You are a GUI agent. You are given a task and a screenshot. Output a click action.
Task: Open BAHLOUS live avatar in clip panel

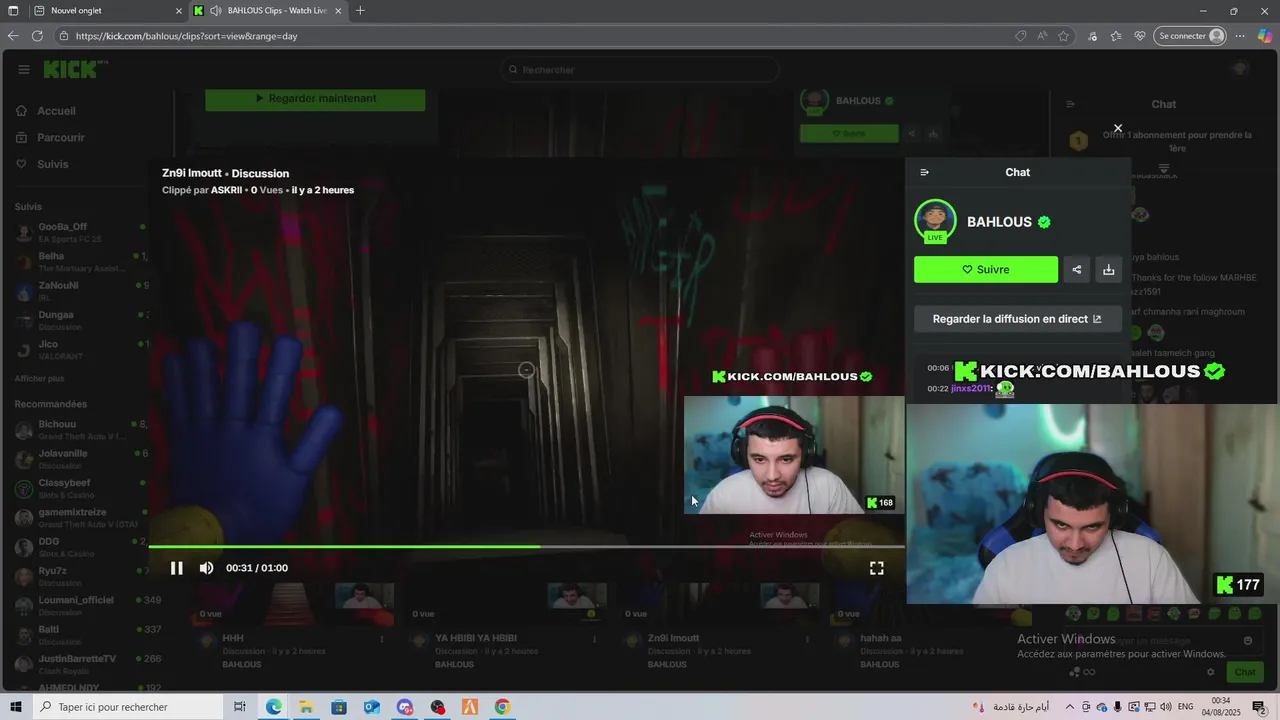coord(935,221)
